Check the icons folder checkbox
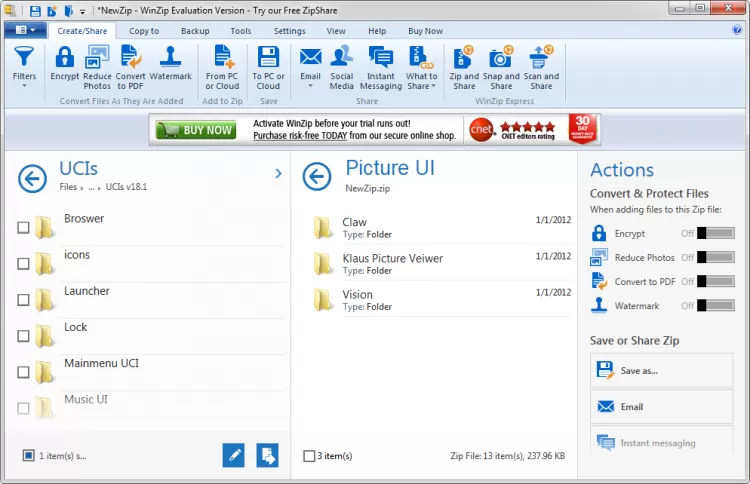The height and width of the screenshot is (484, 750). click(x=23, y=264)
